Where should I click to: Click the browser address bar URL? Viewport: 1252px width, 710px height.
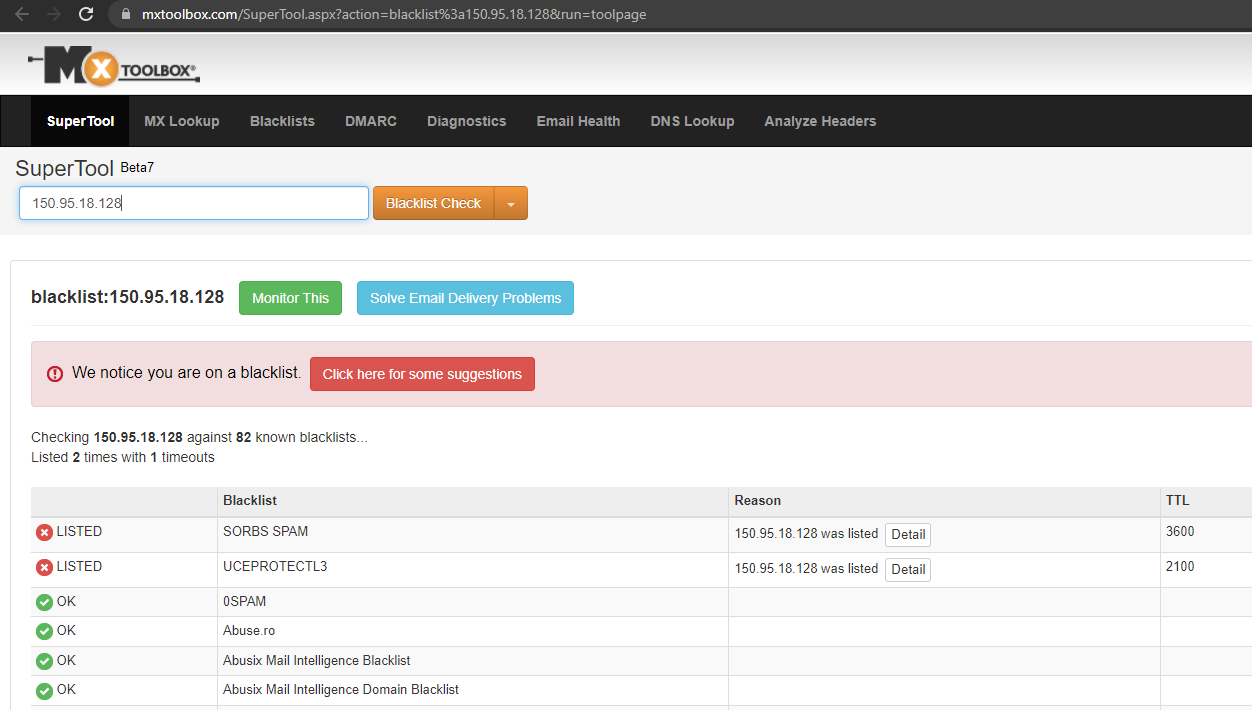[394, 15]
